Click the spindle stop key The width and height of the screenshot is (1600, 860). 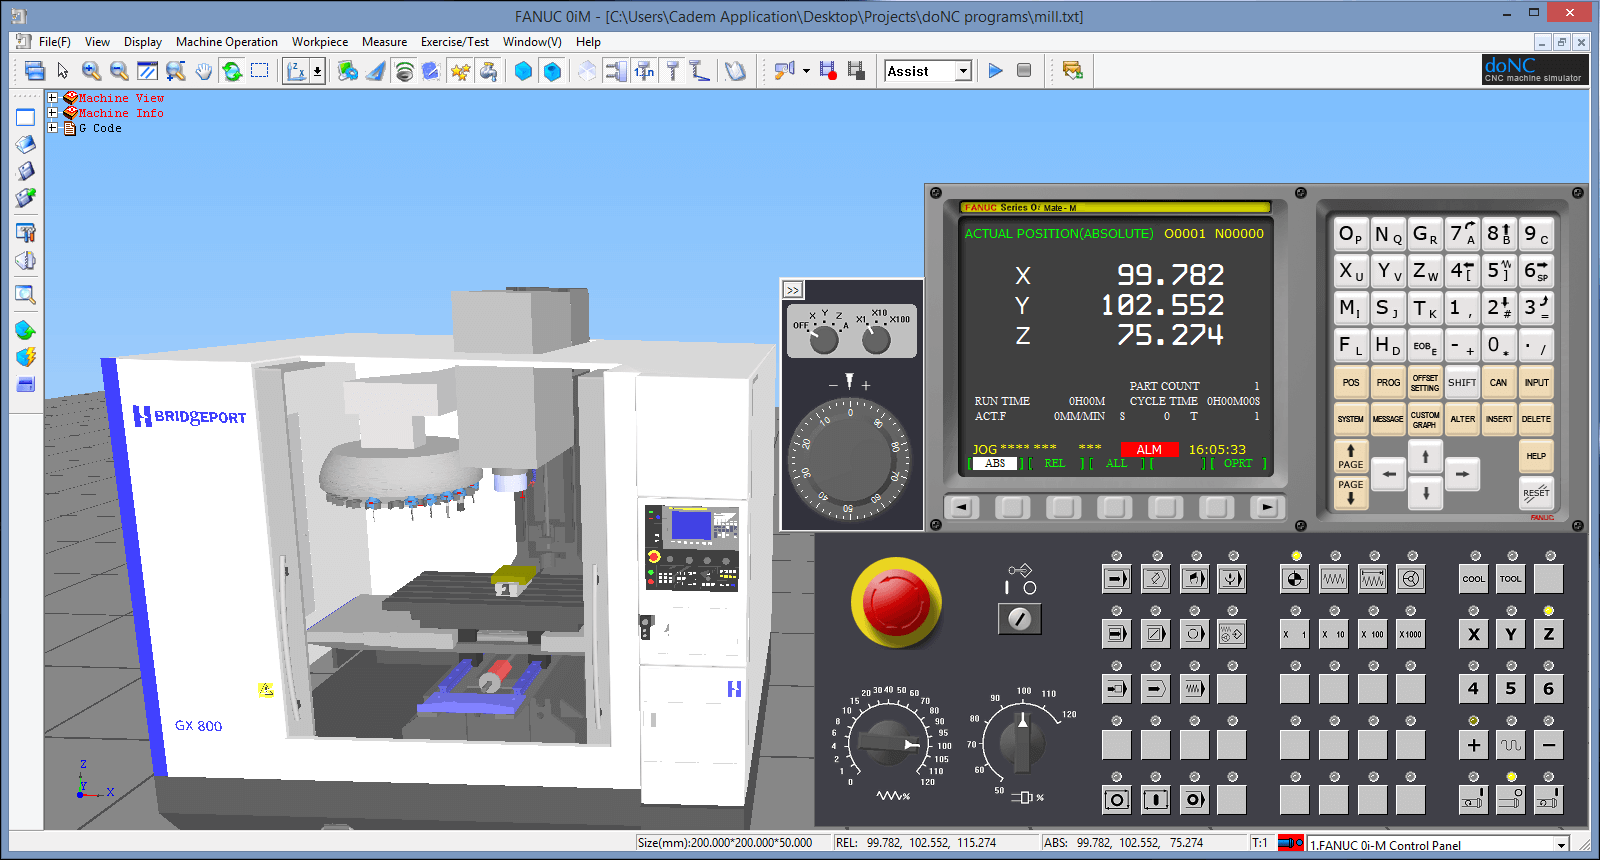[x=1511, y=799]
